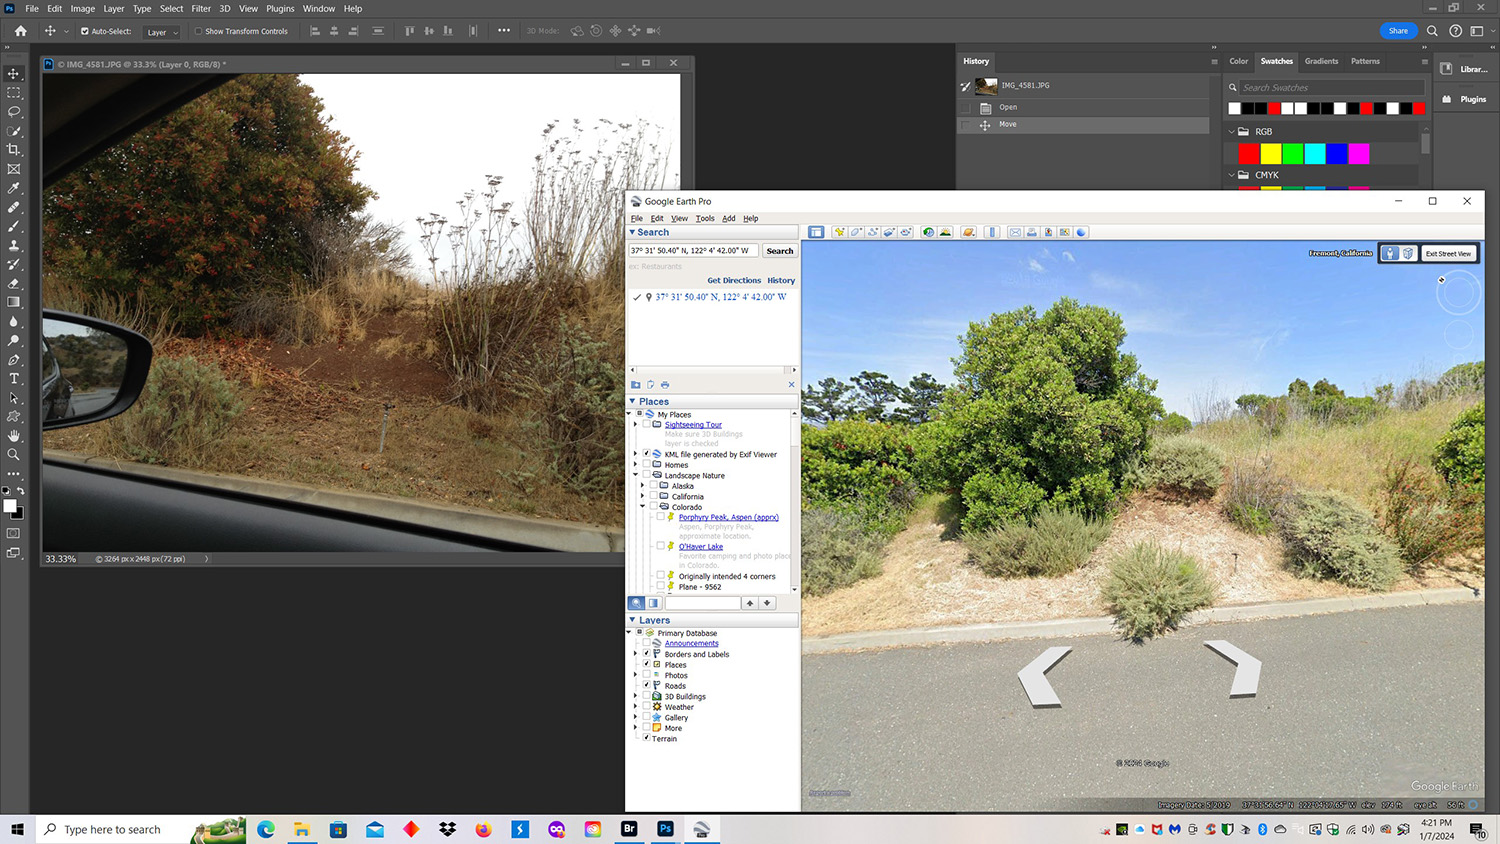Select the Horizontal Type tool
Viewport: 1500px width, 844px height.
tap(14, 379)
